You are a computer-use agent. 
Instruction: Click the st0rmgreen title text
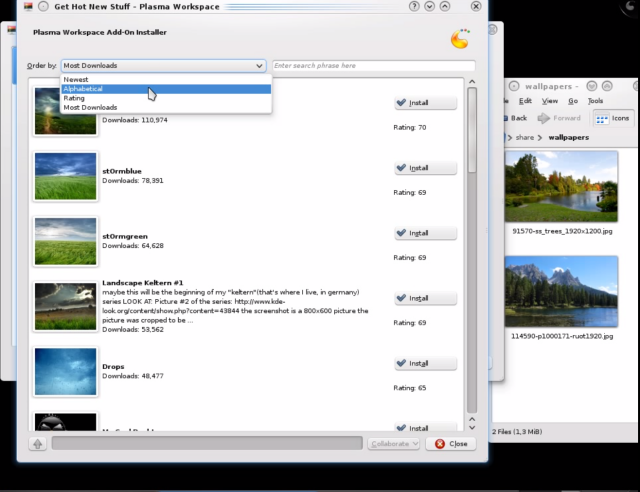125,236
